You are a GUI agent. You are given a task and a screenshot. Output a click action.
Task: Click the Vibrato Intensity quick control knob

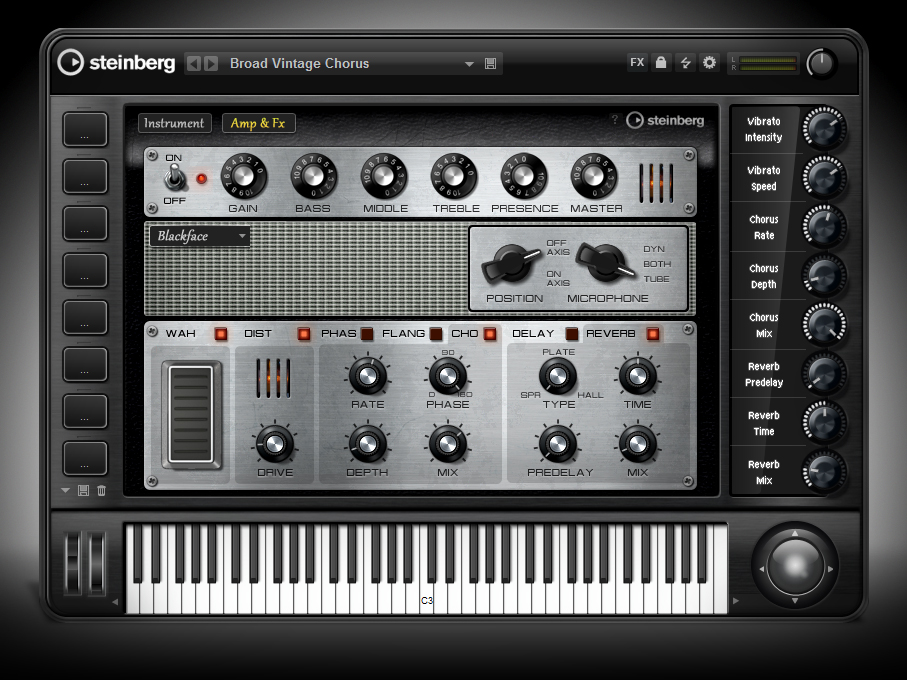pyautogui.click(x=824, y=129)
